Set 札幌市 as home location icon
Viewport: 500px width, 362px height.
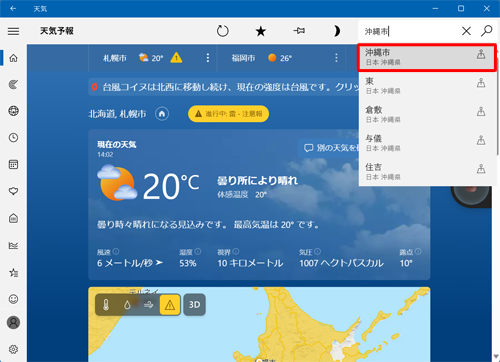coord(162,114)
